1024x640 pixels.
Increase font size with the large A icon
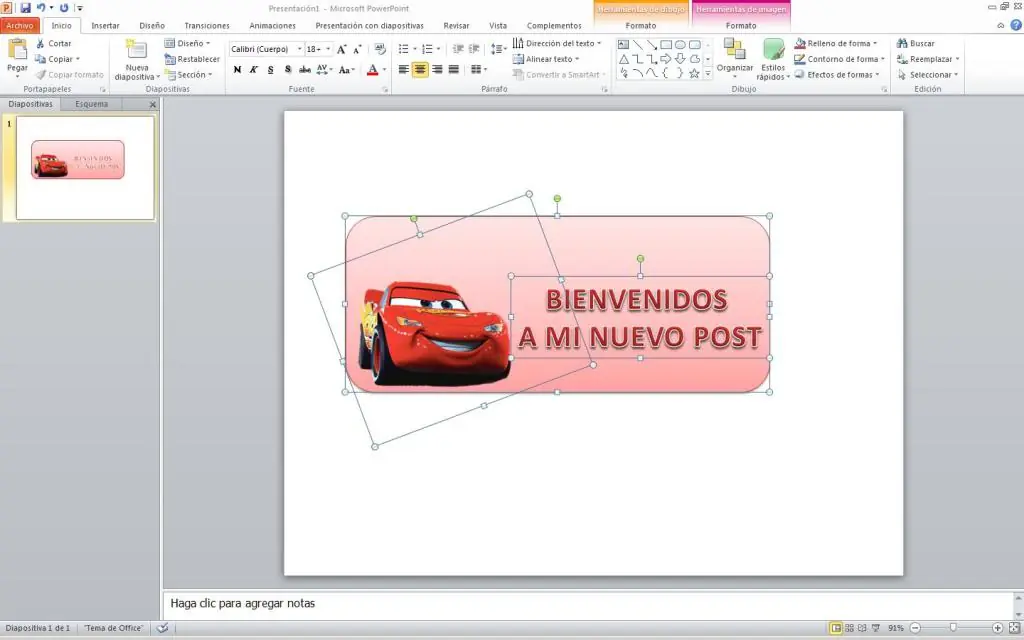coord(341,49)
